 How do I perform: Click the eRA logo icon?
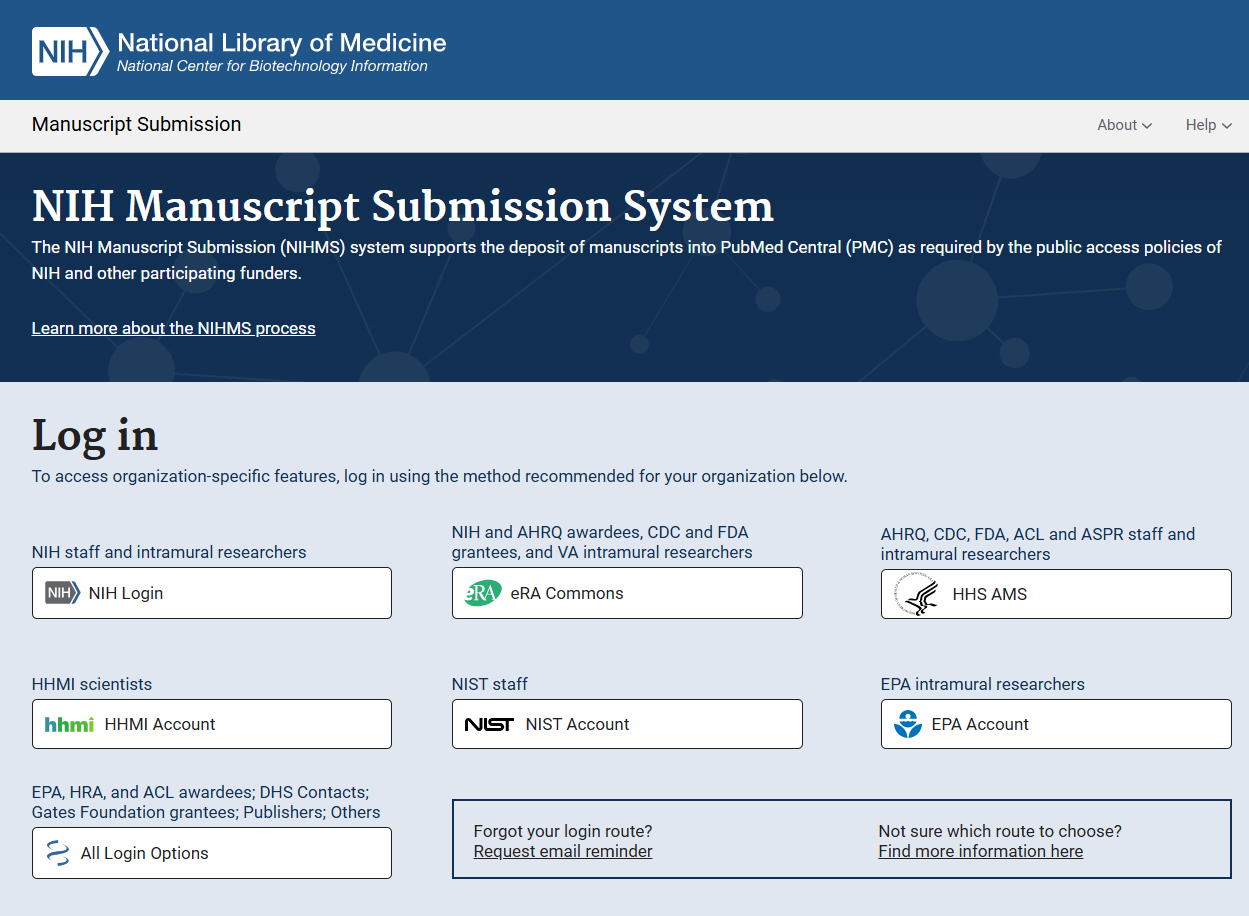pos(483,593)
